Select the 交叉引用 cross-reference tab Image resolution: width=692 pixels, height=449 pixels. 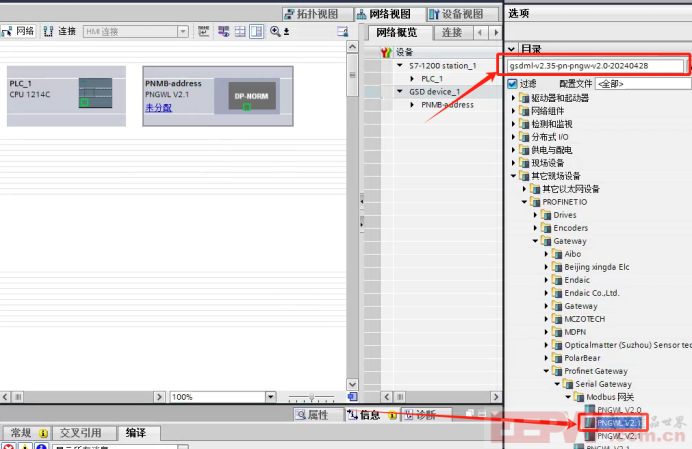[81, 433]
